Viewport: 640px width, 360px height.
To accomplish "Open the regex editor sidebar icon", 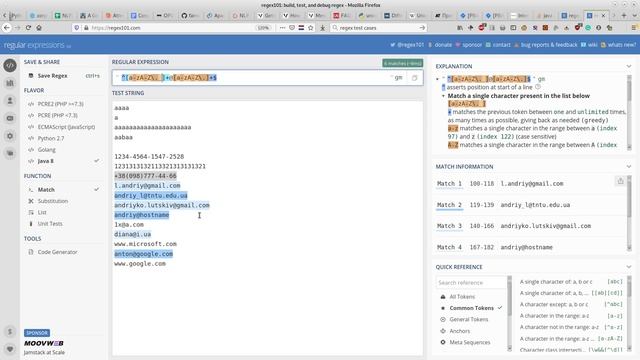I will click(10, 65).
